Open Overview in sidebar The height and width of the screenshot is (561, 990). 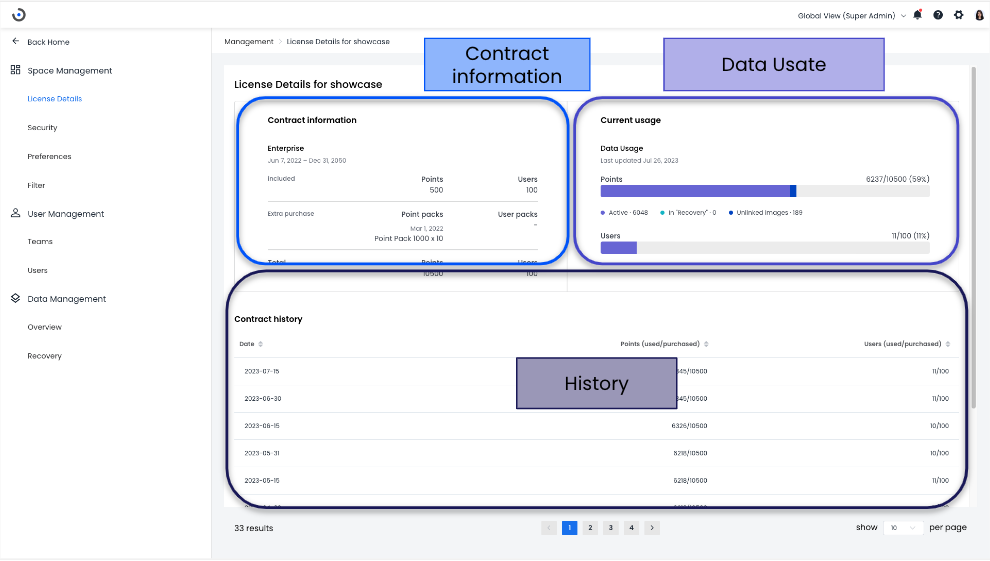click(x=44, y=328)
